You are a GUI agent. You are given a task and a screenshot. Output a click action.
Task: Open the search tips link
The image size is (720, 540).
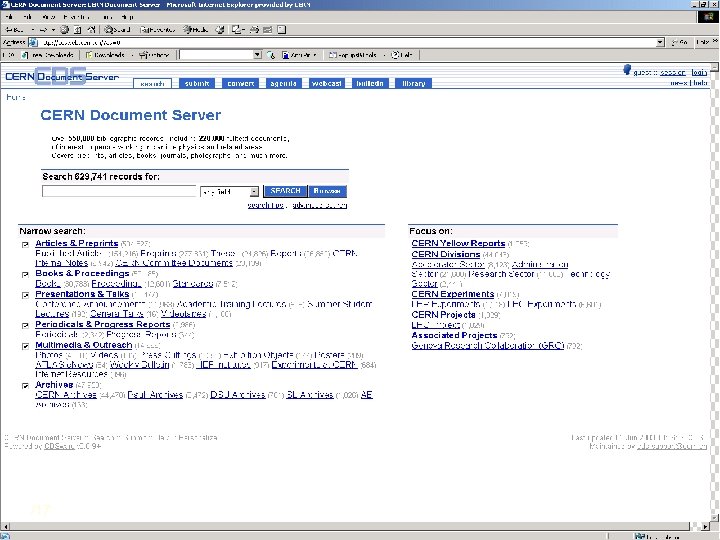(265, 205)
